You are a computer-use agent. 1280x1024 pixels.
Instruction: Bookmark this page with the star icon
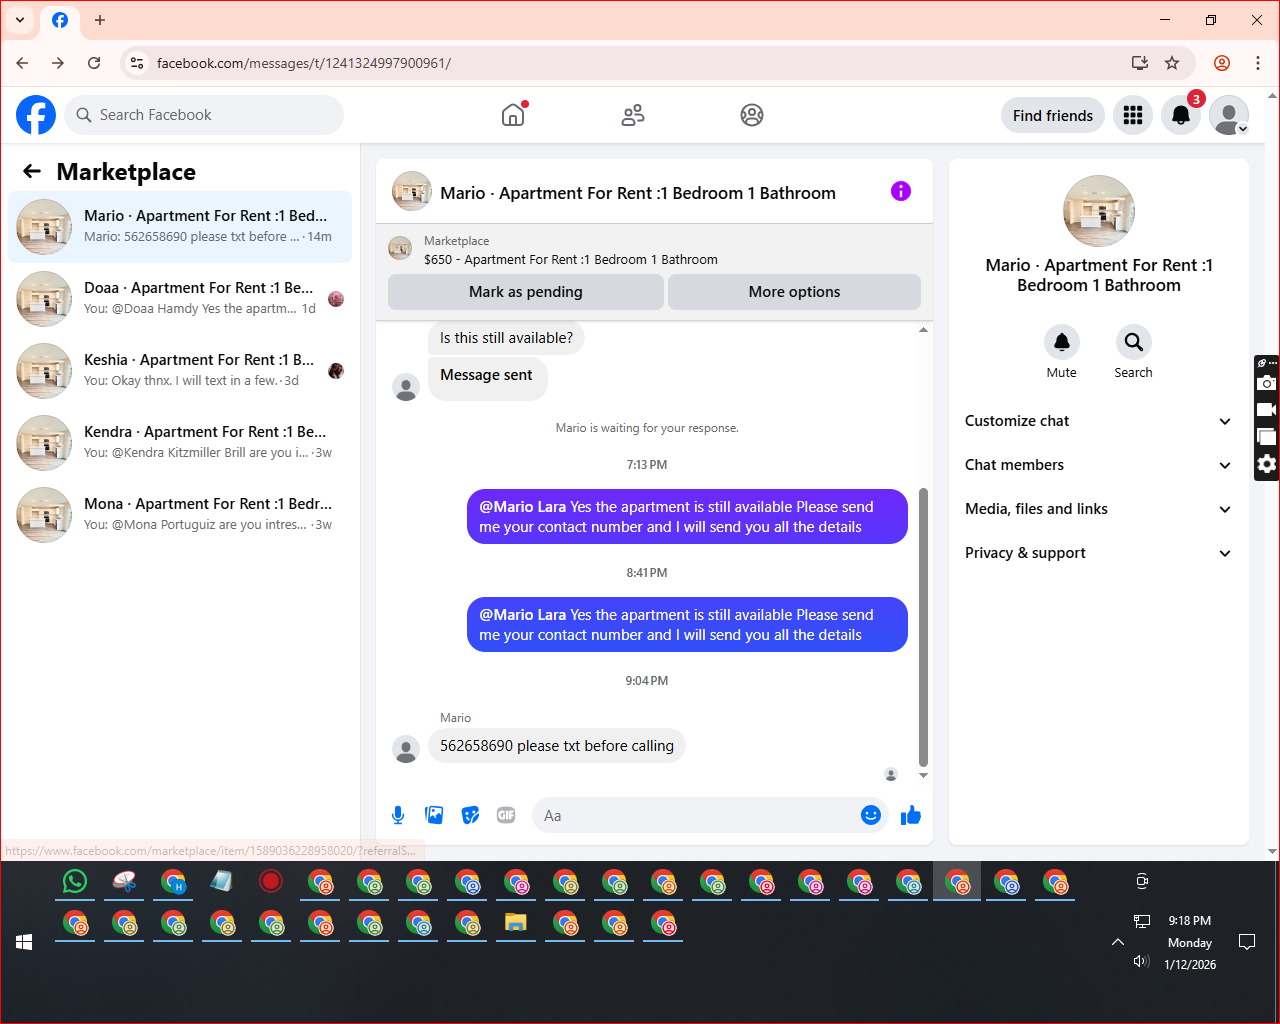click(x=1172, y=63)
